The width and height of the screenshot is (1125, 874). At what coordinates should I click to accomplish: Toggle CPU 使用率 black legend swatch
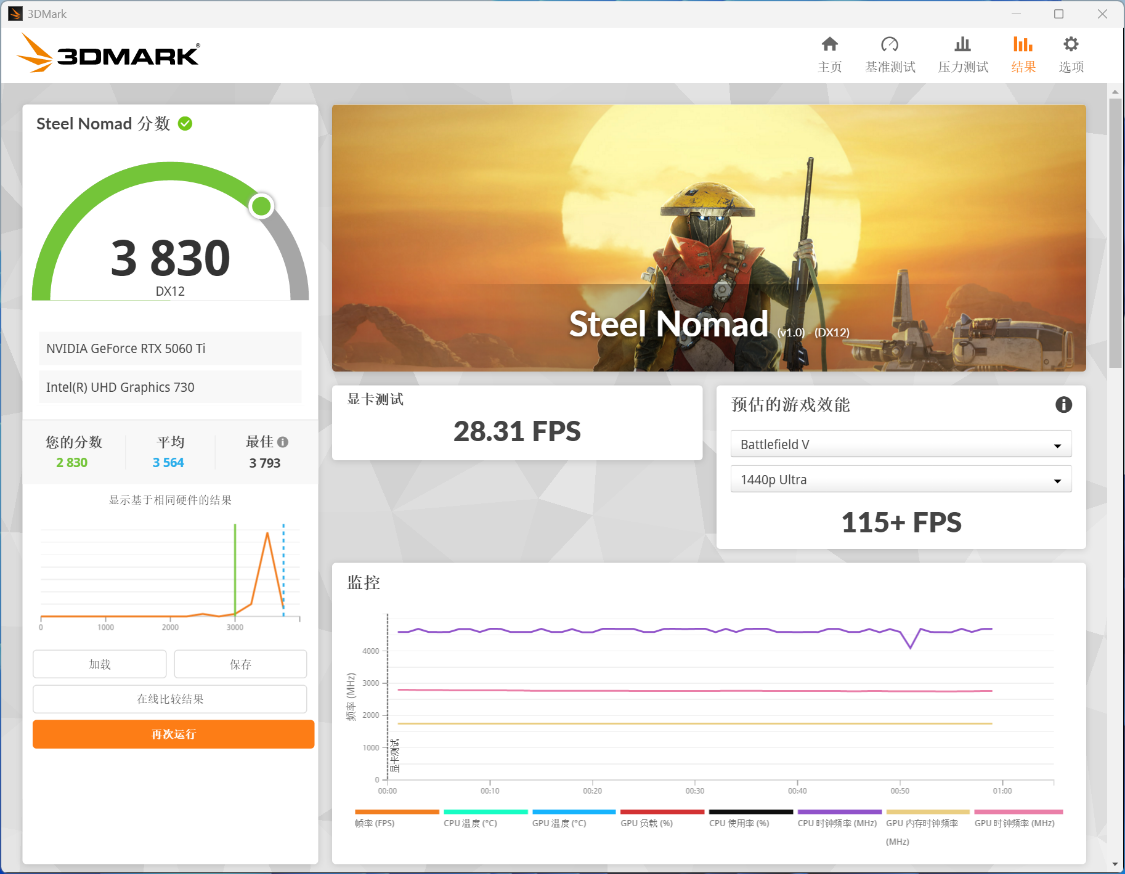point(751,812)
